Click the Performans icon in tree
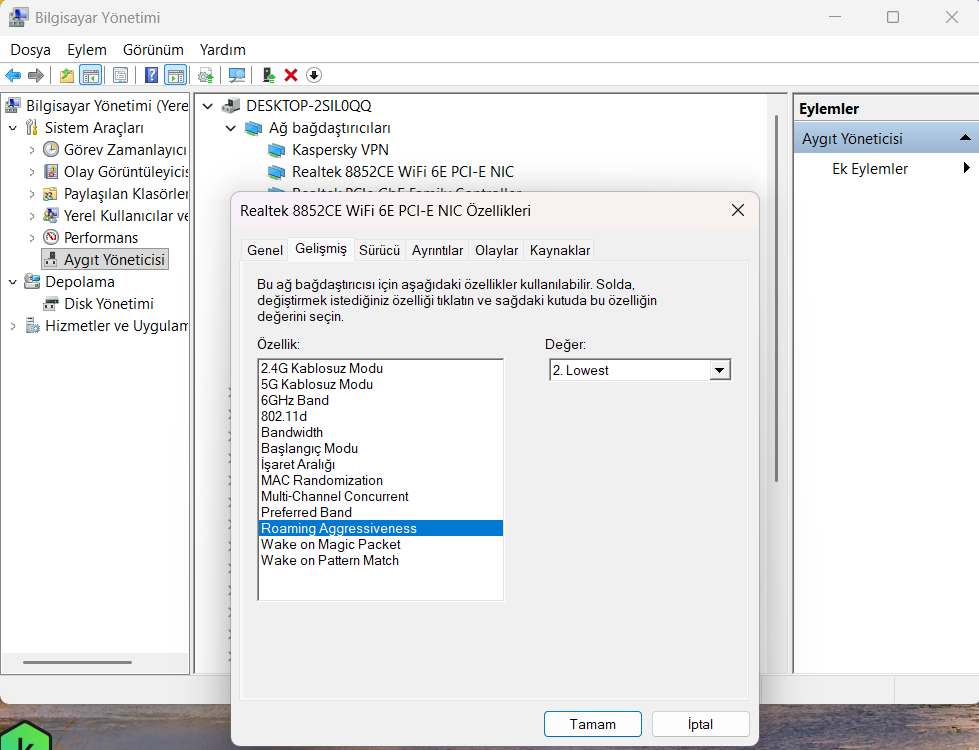This screenshot has width=979, height=750. point(51,238)
